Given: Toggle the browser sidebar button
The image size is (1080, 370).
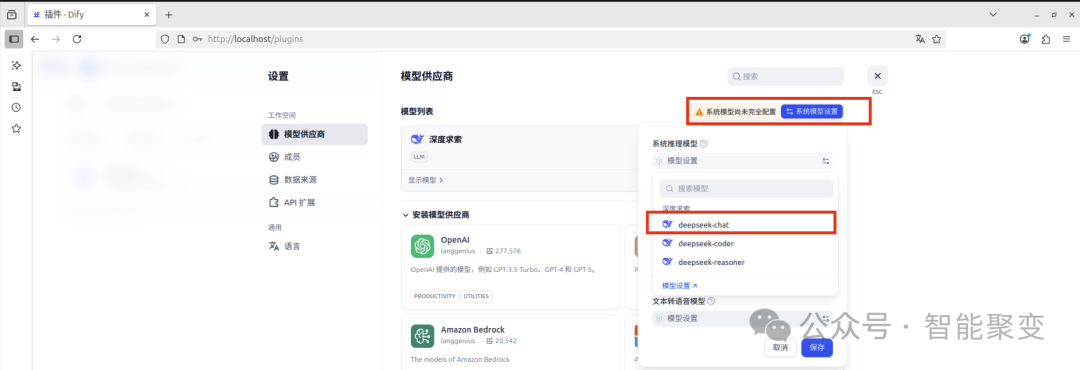Looking at the screenshot, I should point(14,39).
